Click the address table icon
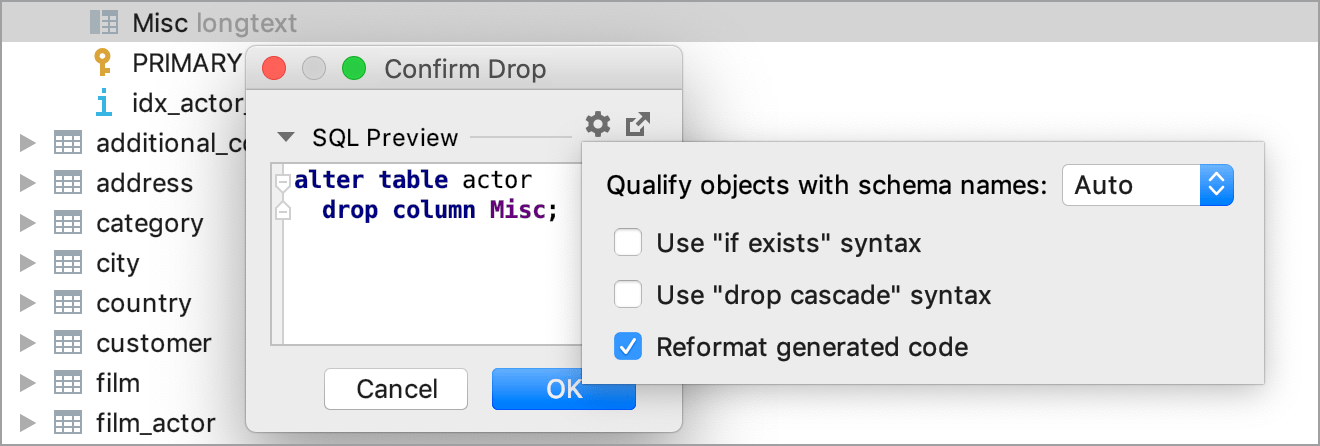 [x=67, y=183]
